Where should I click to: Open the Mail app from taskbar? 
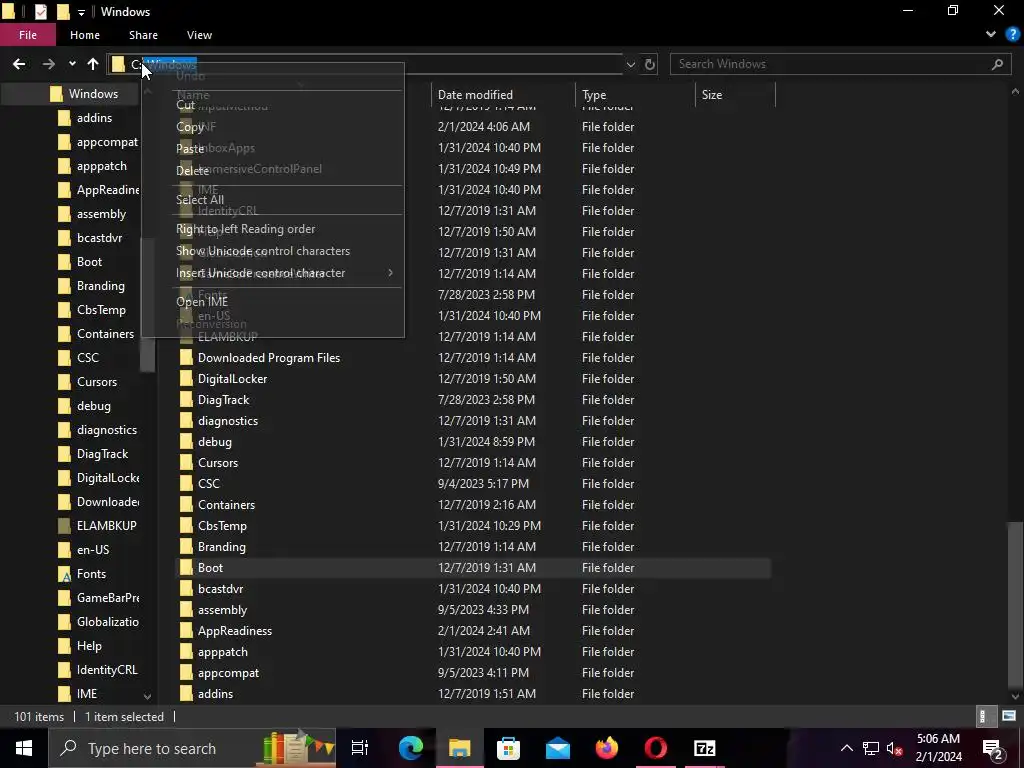coord(558,748)
